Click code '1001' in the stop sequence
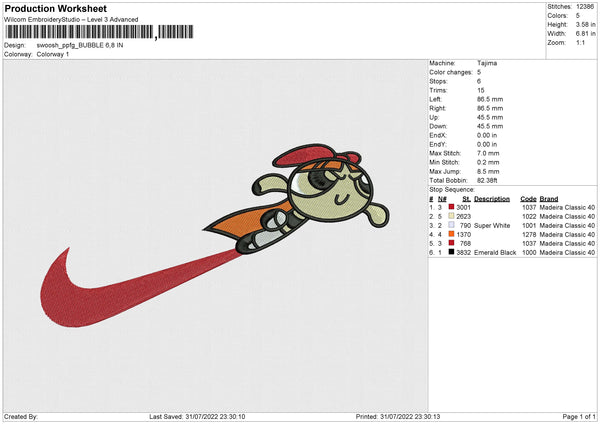600x424 pixels. [529, 225]
